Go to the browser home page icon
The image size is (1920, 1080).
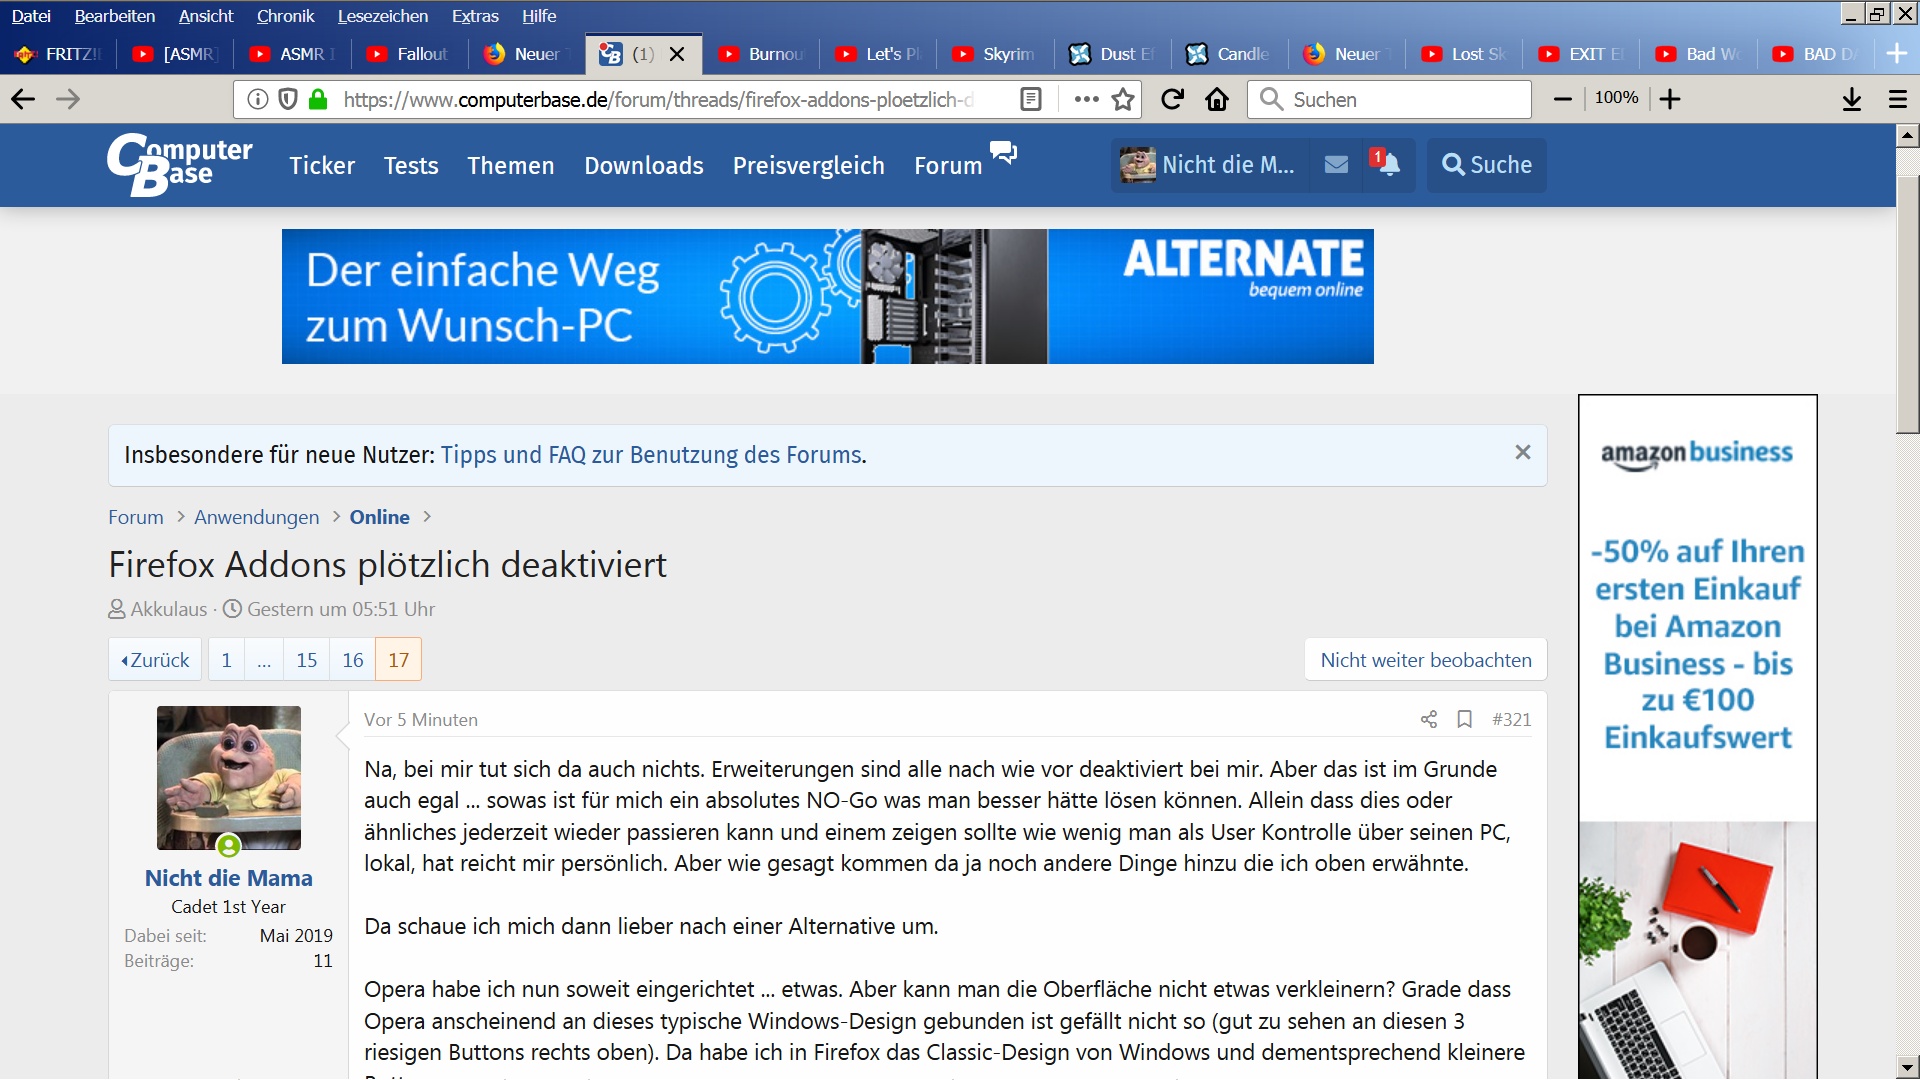tap(1217, 99)
